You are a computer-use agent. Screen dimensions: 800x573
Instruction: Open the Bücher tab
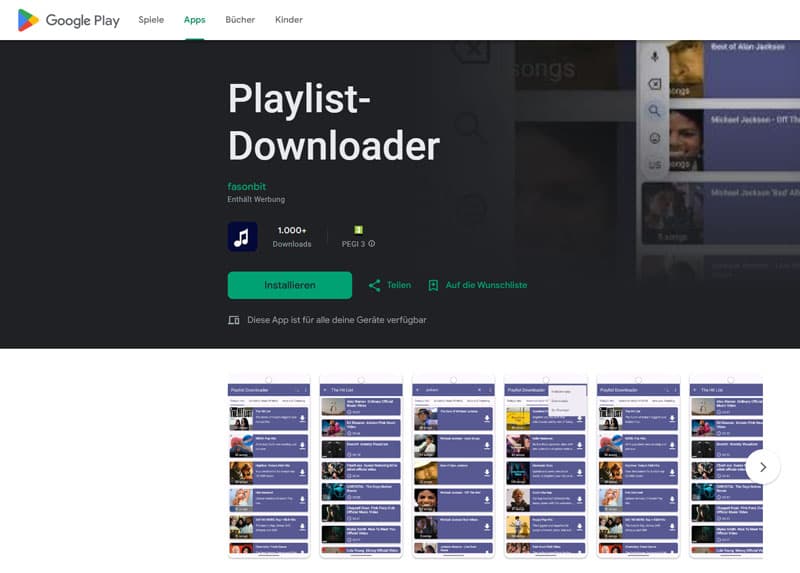pyautogui.click(x=240, y=20)
